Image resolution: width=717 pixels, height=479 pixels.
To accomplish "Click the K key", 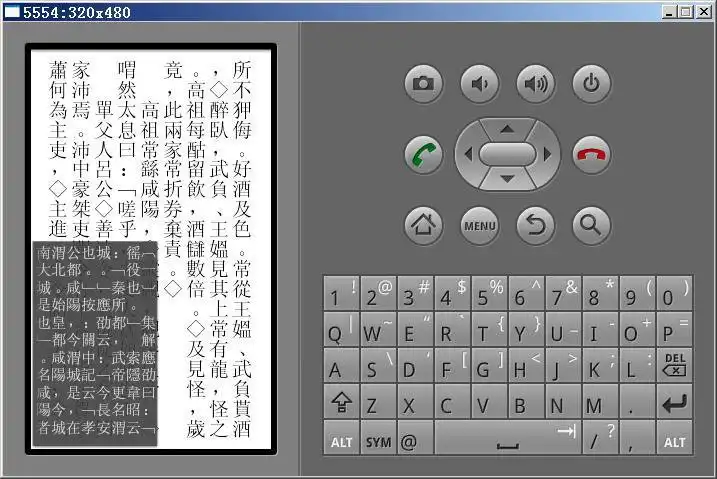I will (601, 366).
